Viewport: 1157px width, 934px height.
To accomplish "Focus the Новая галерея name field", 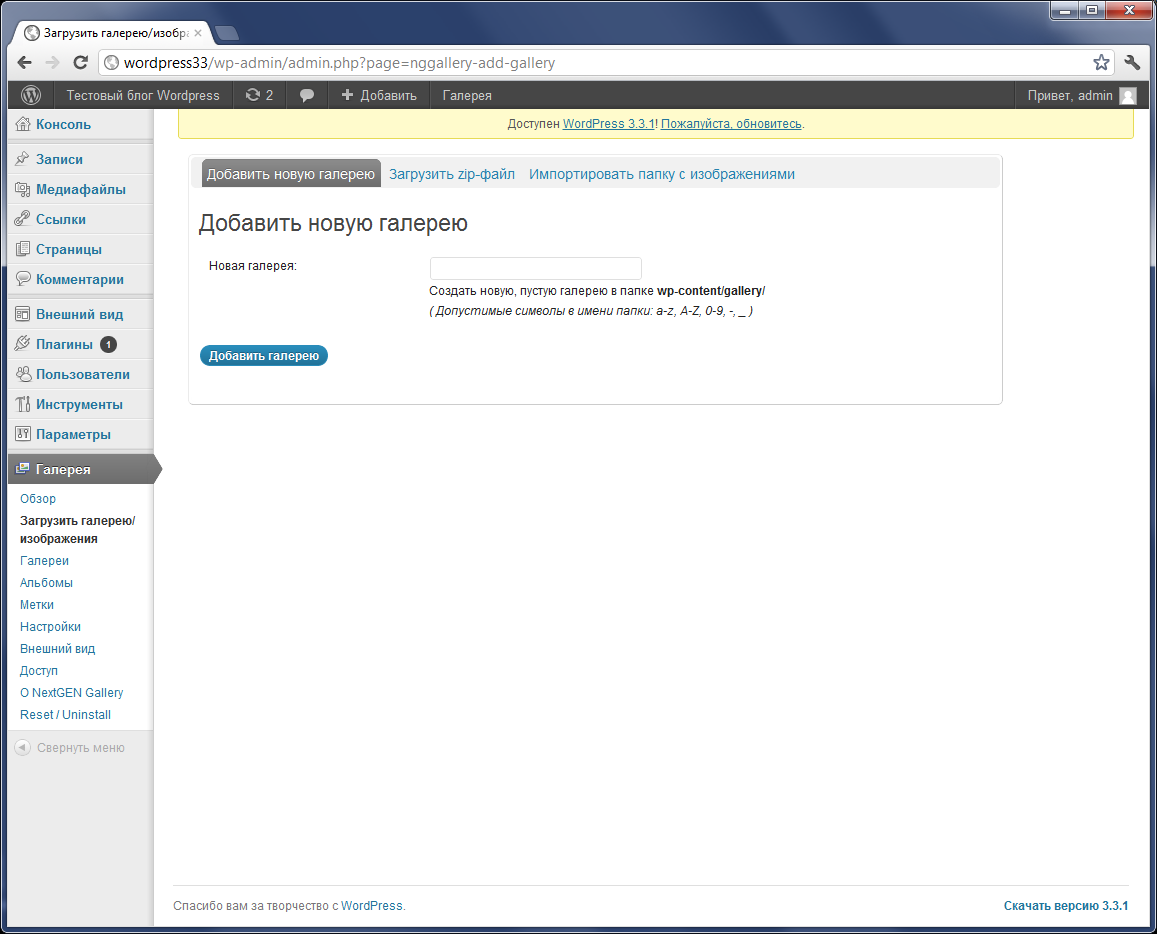I will [536, 268].
